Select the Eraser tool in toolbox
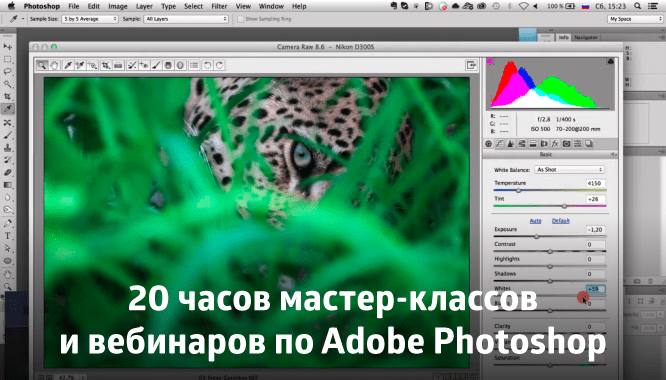 pos(8,173)
